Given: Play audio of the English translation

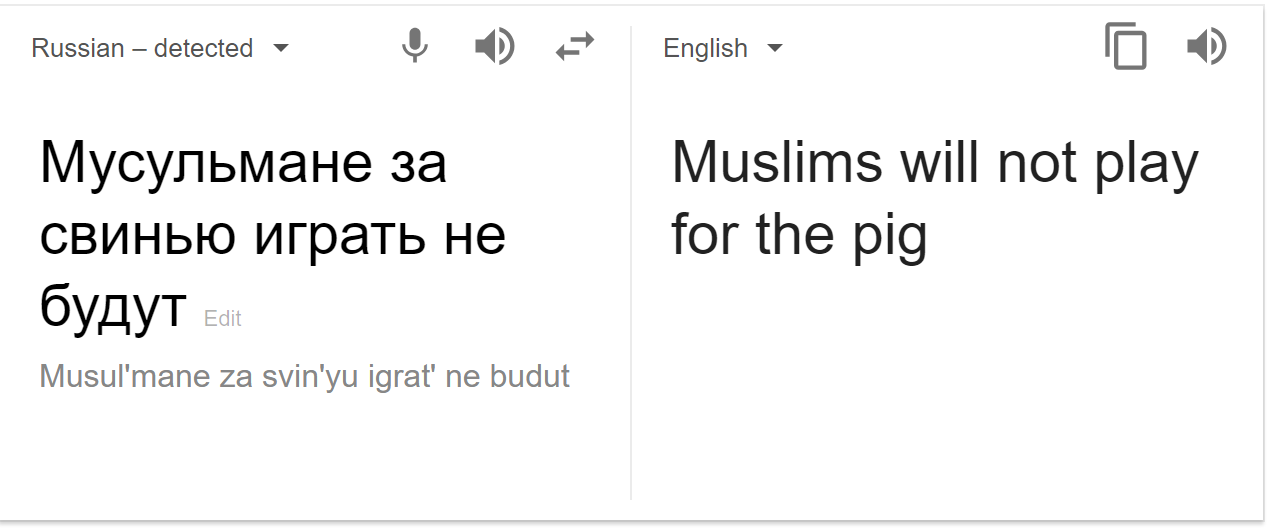Looking at the screenshot, I should click(x=1206, y=46).
